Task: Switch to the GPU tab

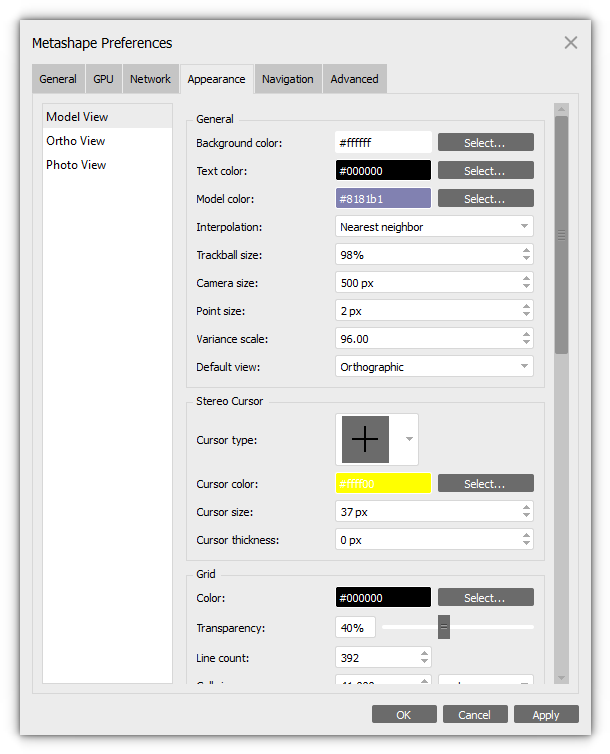Action: click(x=103, y=79)
